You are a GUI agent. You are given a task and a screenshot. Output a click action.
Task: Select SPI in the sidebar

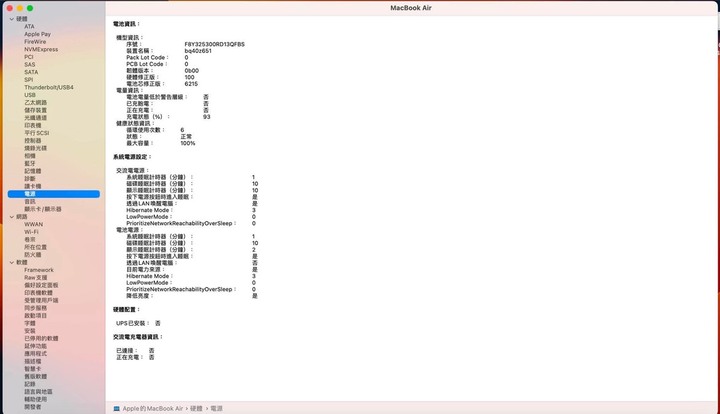click(x=28, y=80)
